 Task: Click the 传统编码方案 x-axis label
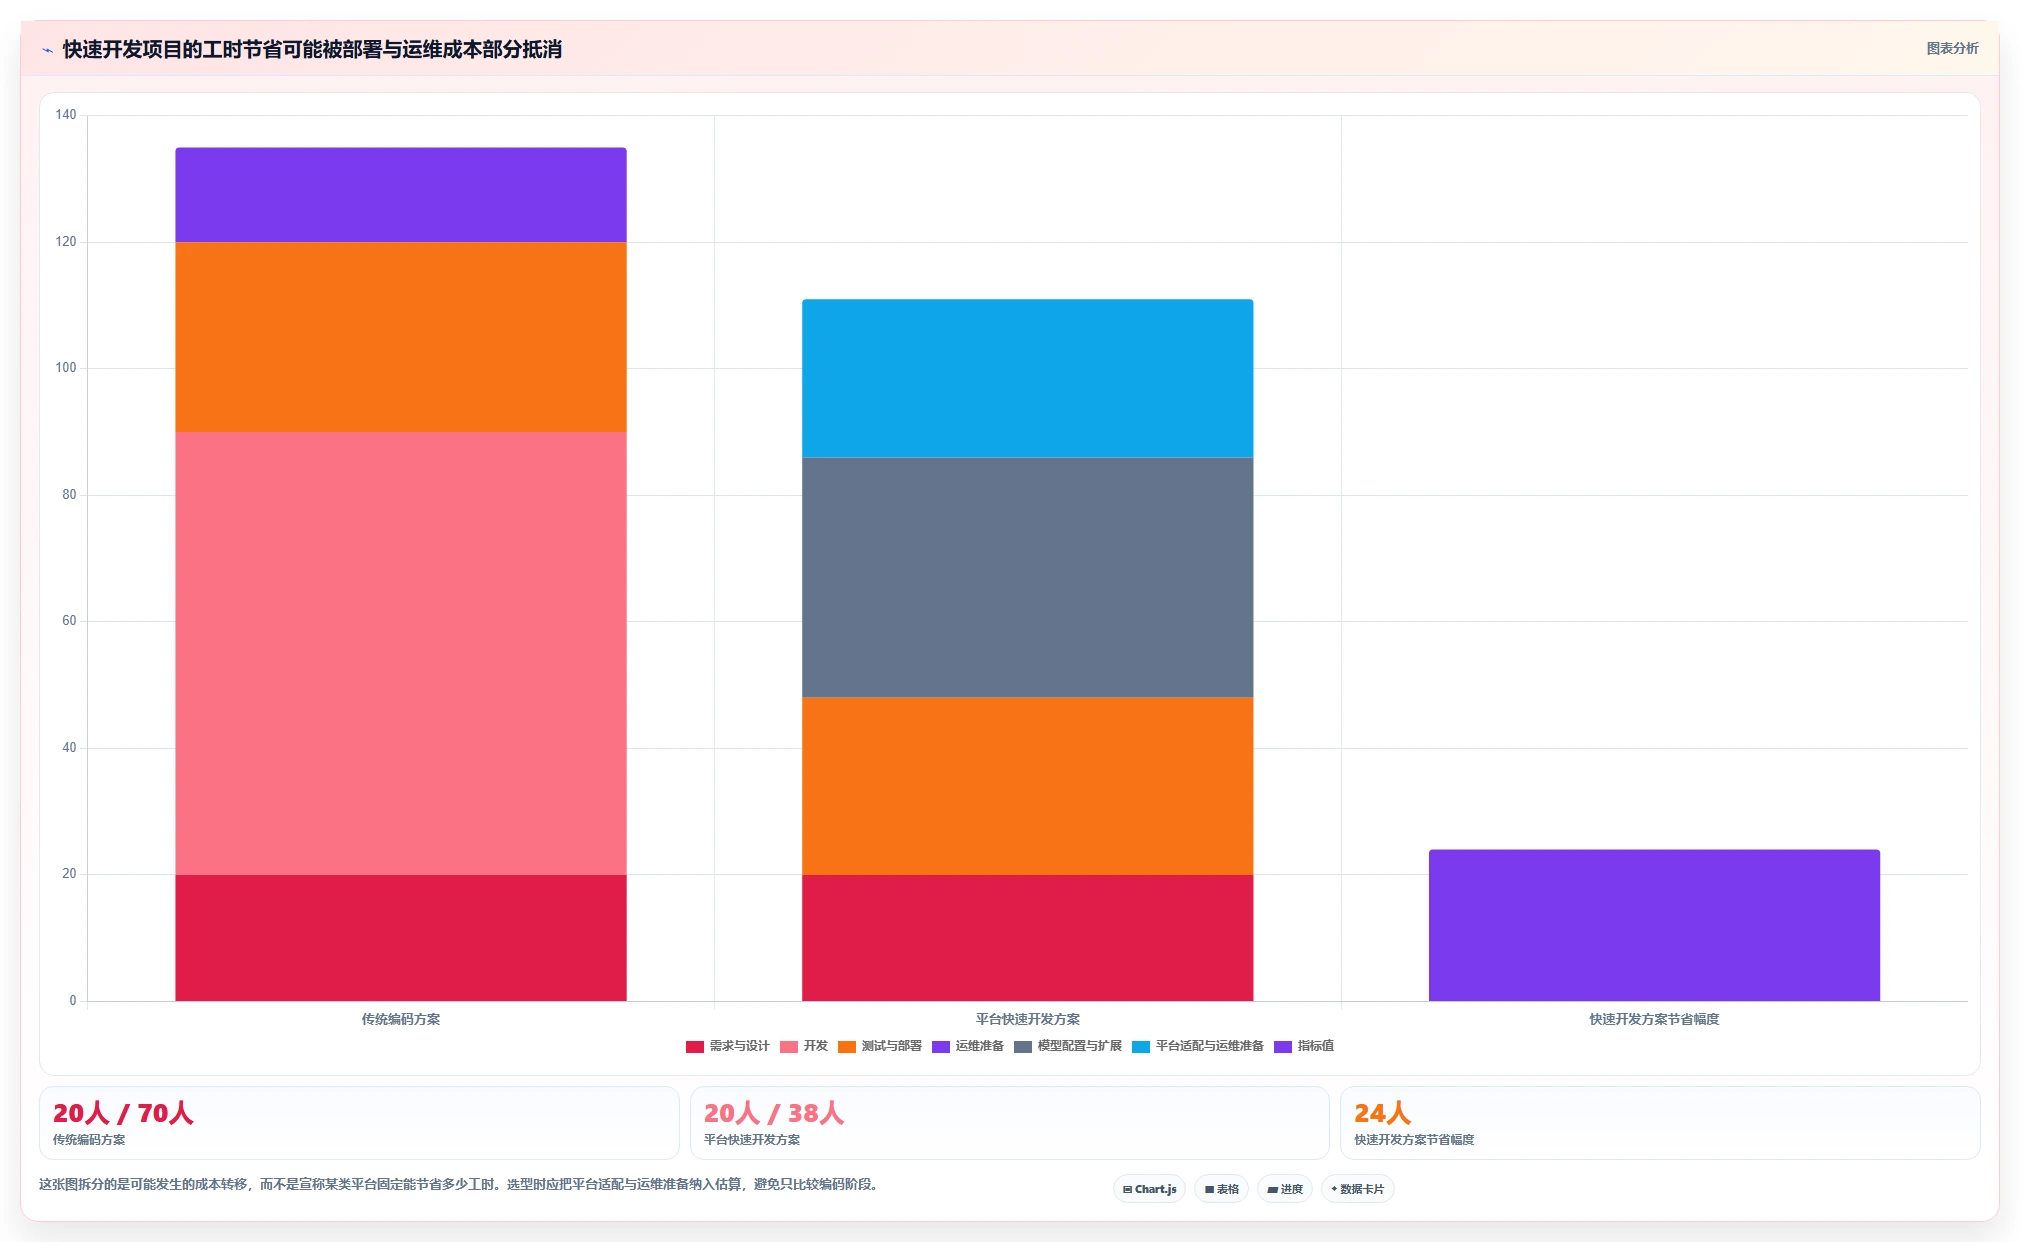[401, 1019]
